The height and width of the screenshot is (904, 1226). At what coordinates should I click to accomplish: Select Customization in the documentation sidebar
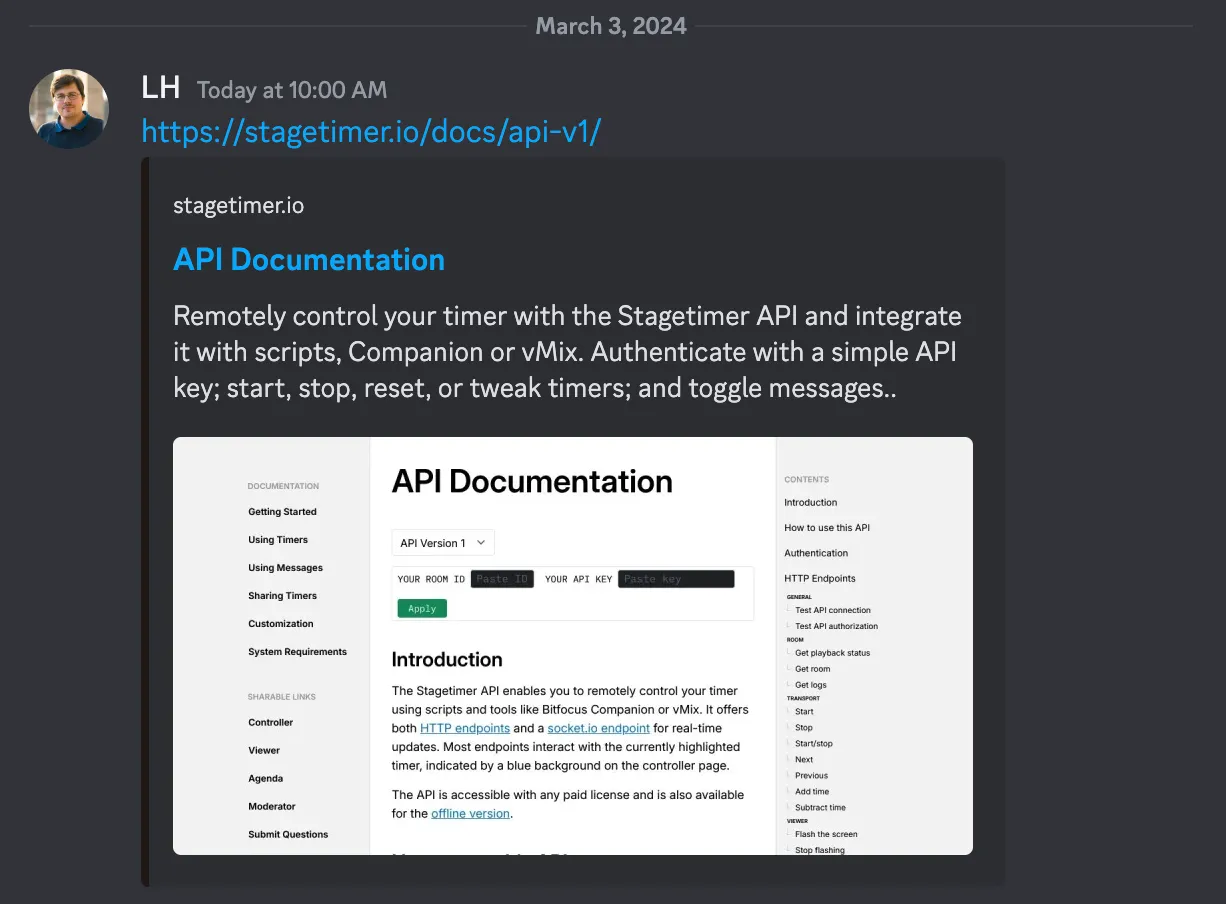click(x=279, y=623)
